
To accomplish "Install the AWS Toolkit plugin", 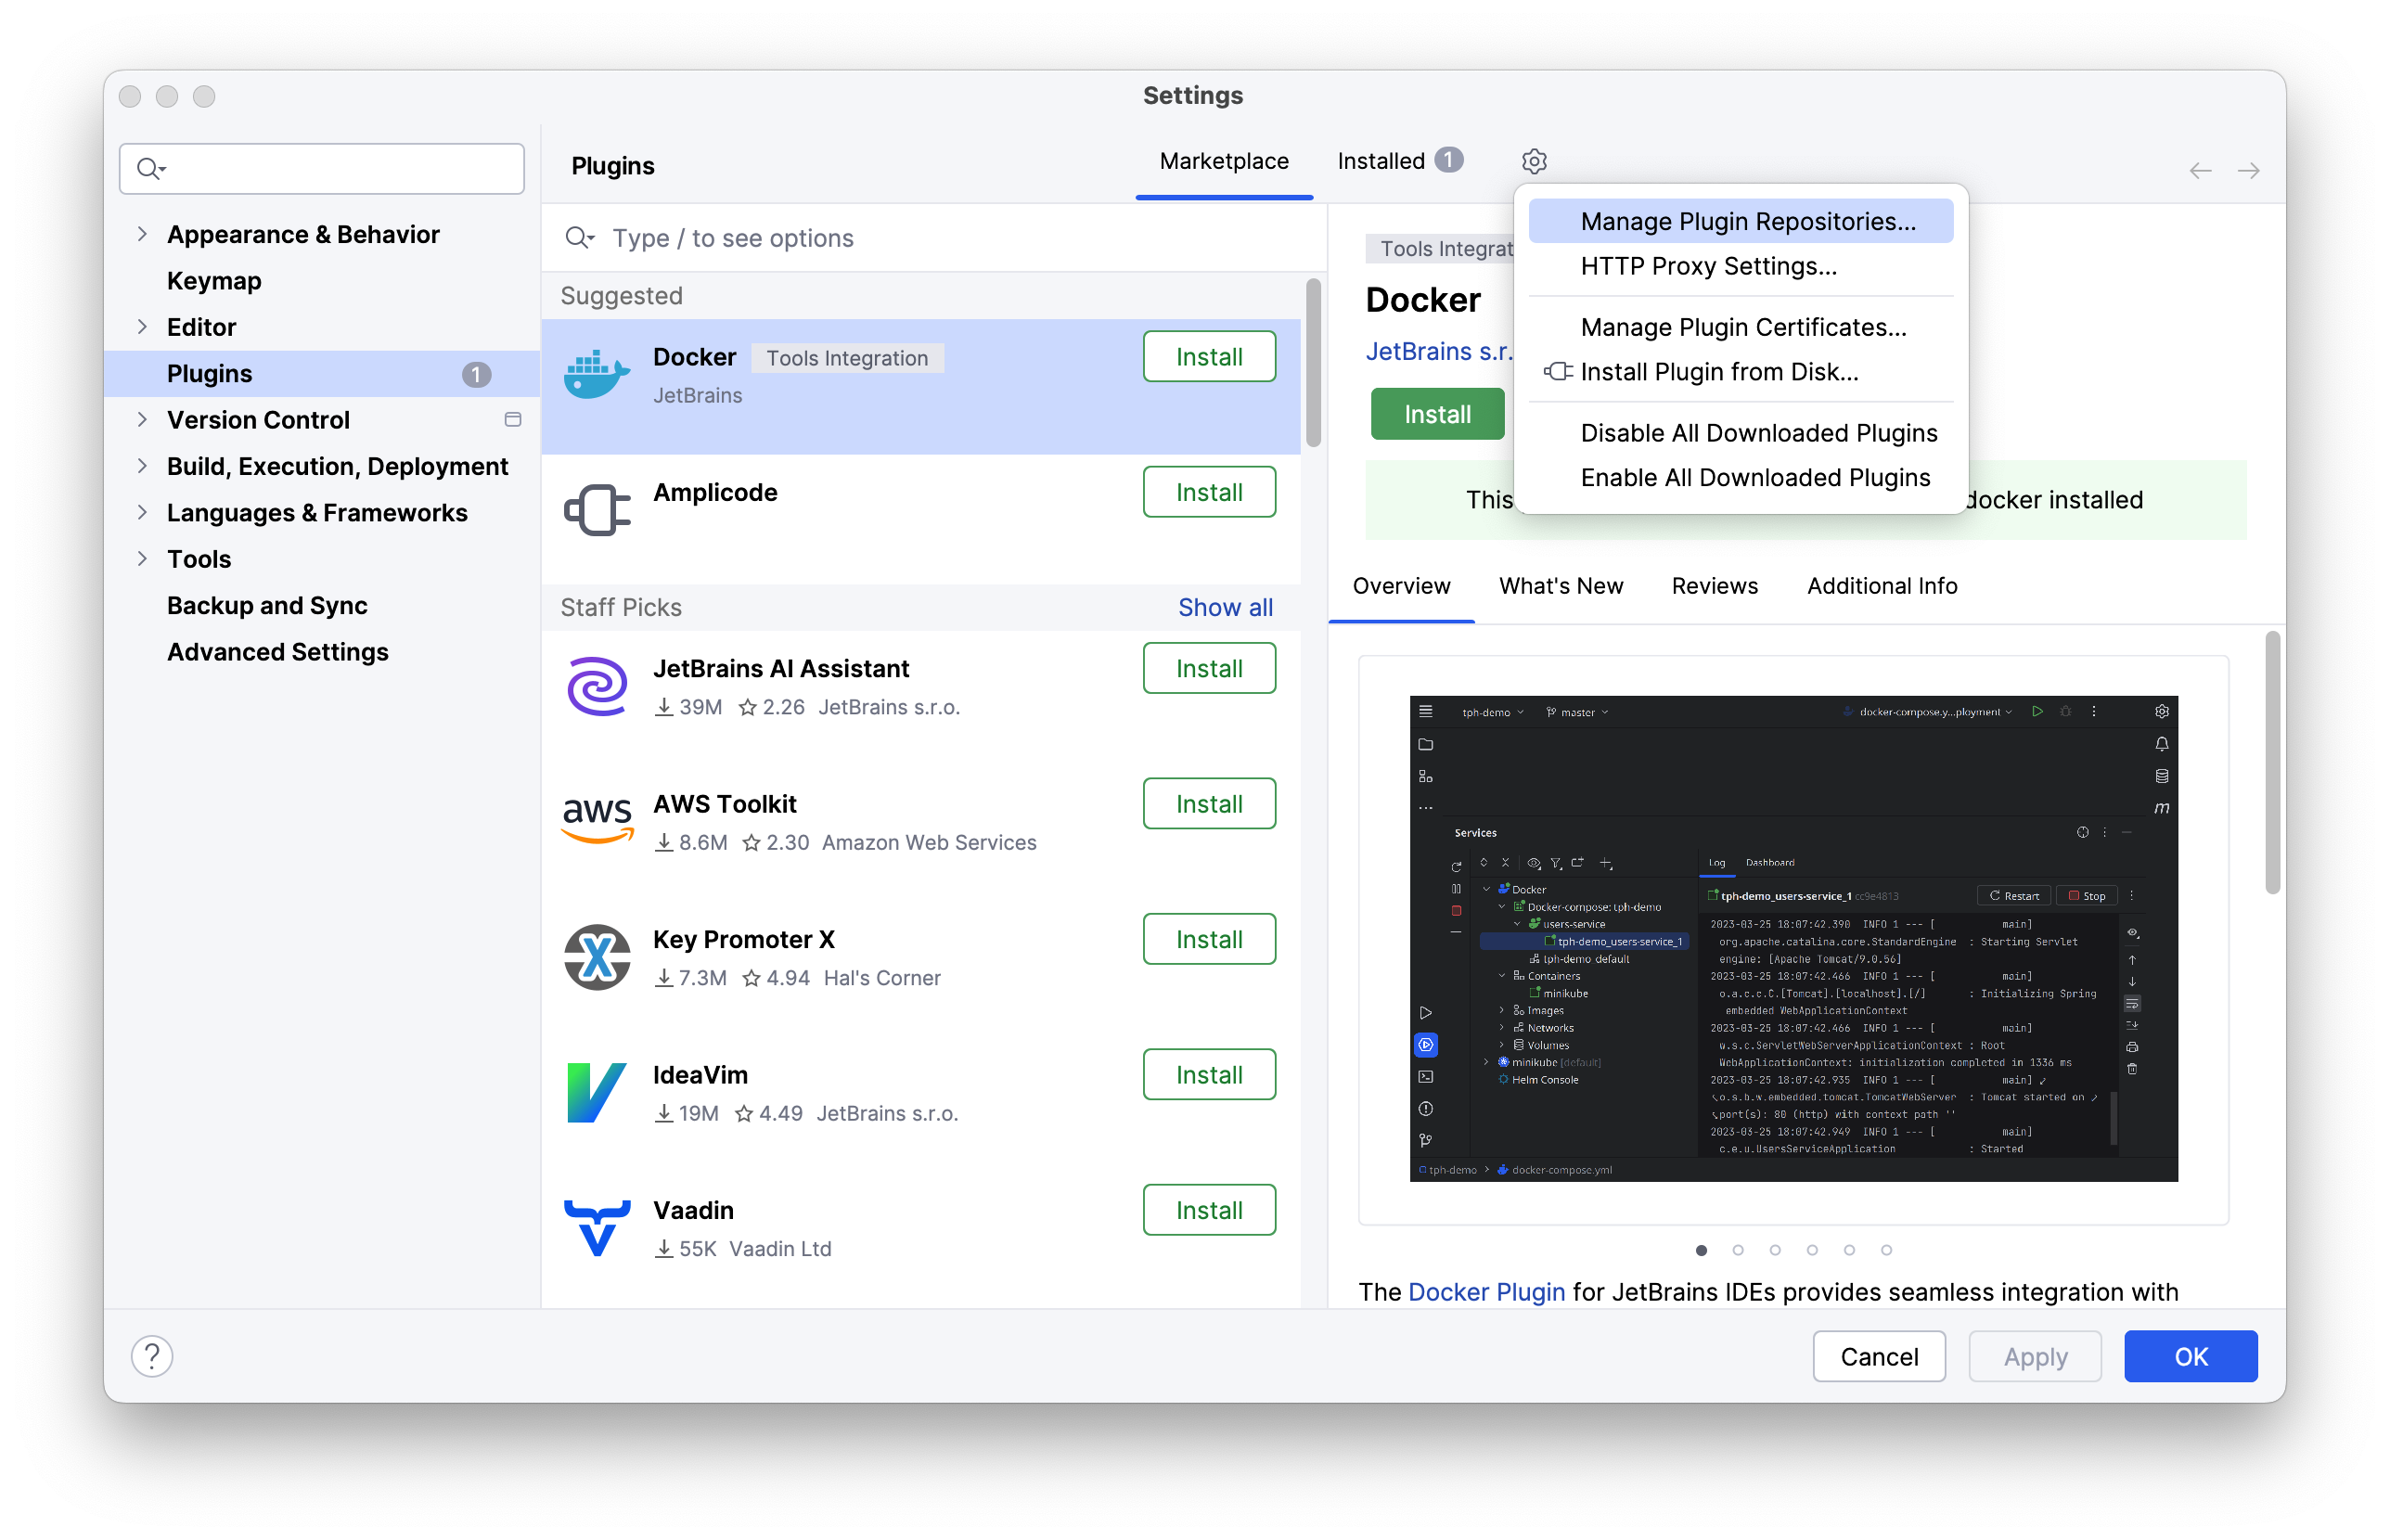I will click(1209, 804).
